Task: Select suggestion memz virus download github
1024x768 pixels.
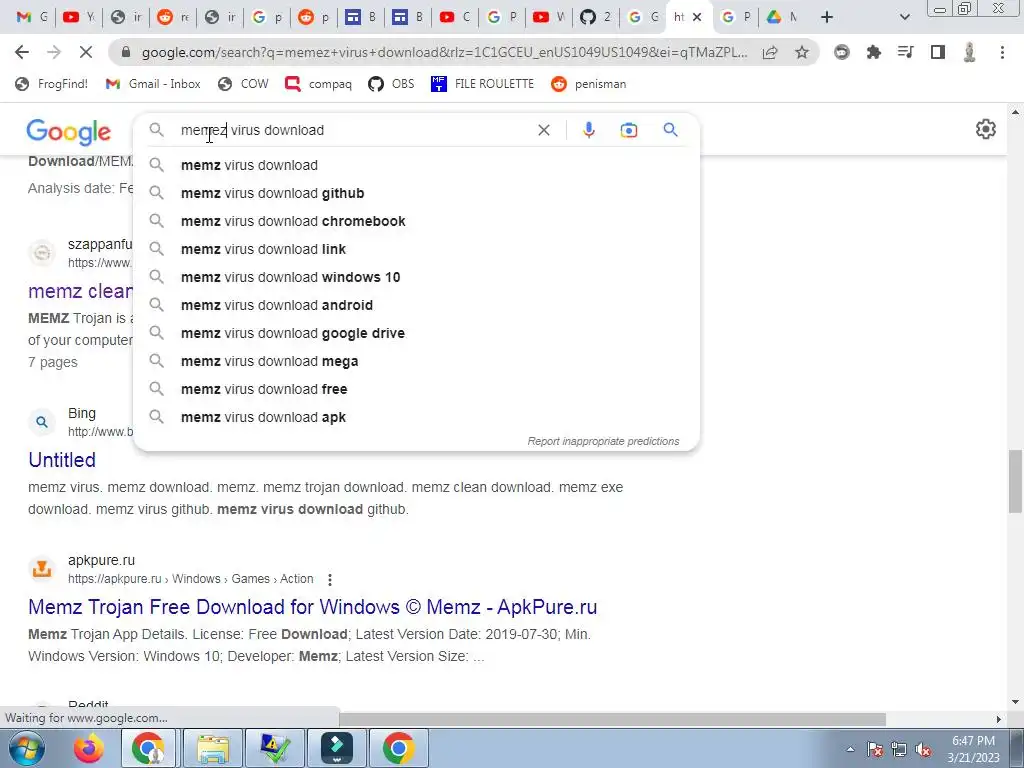Action: [417, 193]
